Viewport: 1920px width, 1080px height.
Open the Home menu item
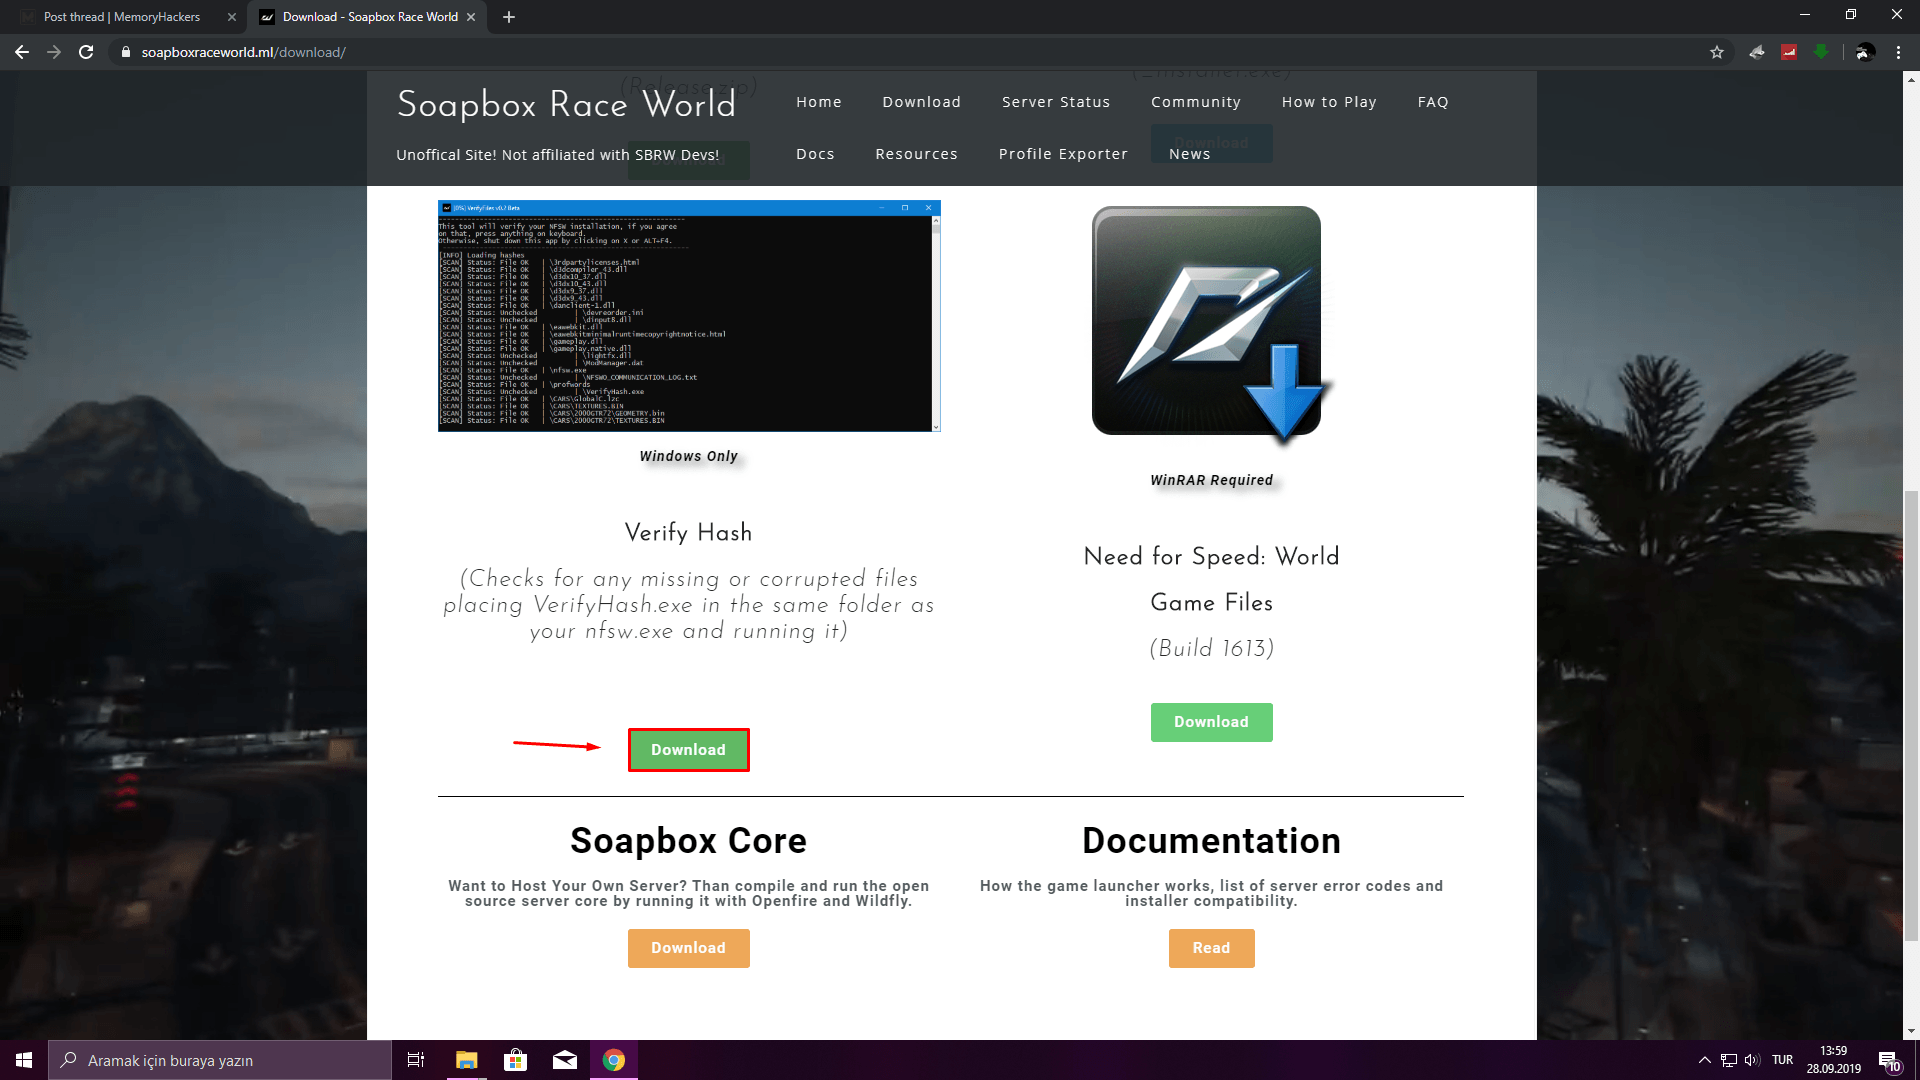click(x=819, y=102)
